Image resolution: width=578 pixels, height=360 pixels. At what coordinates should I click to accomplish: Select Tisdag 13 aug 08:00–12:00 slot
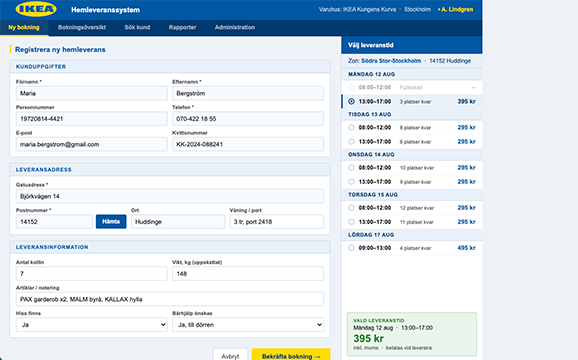[412, 127]
